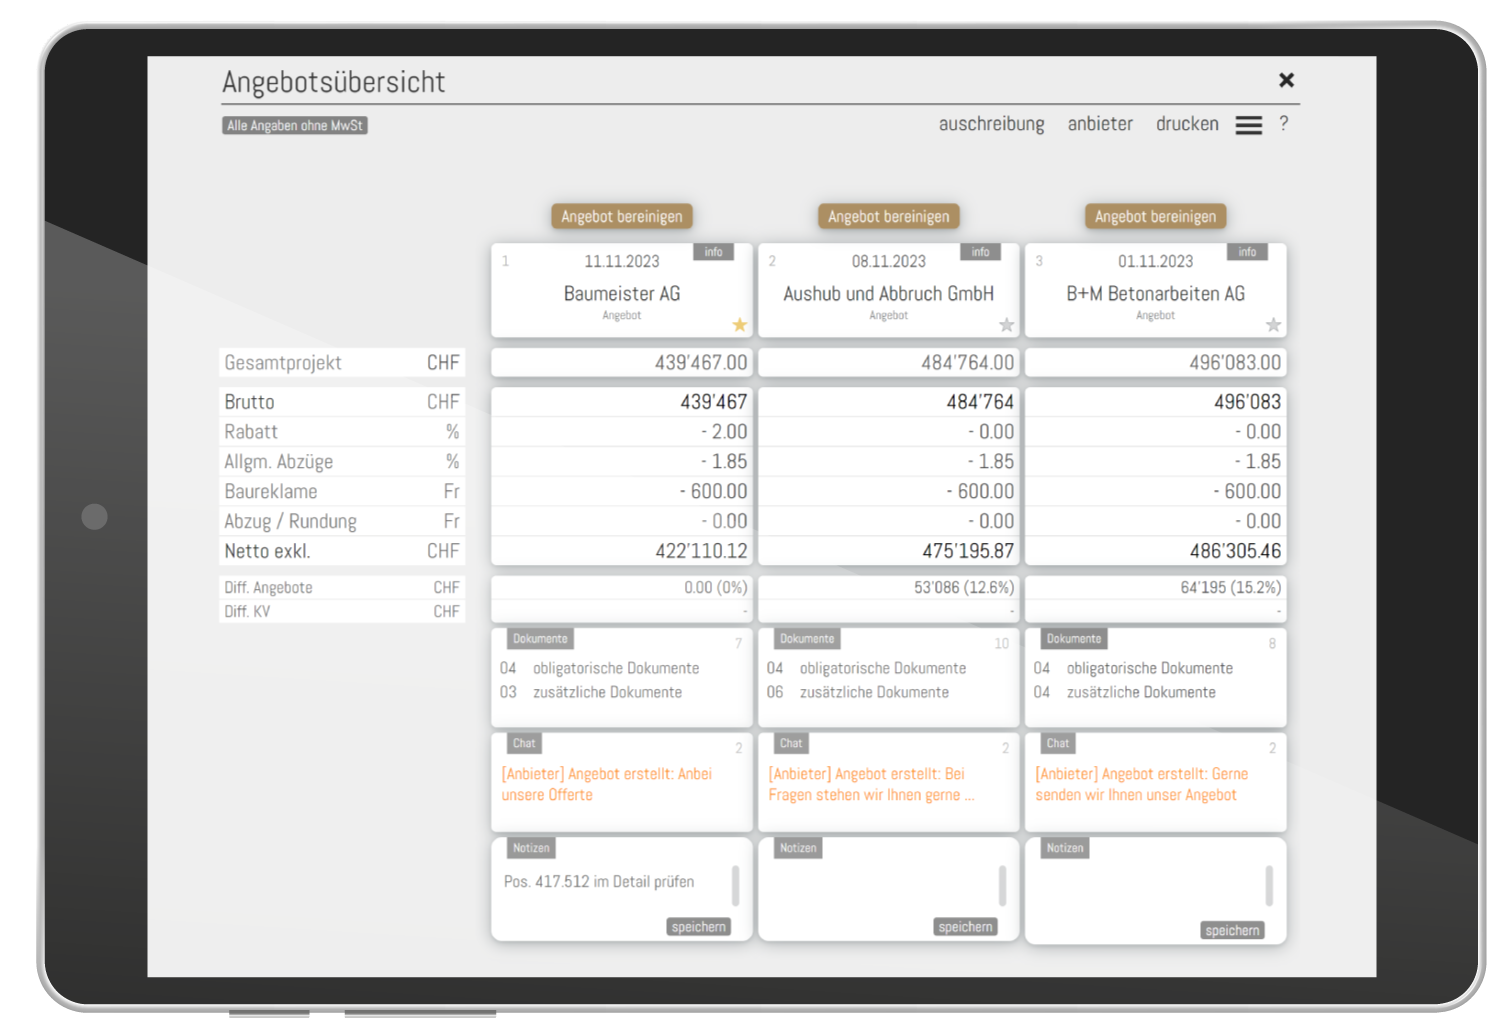Screen dimensions: 1500x1022
Task: Open info badge on Baumeister AG card
Action: click(713, 252)
